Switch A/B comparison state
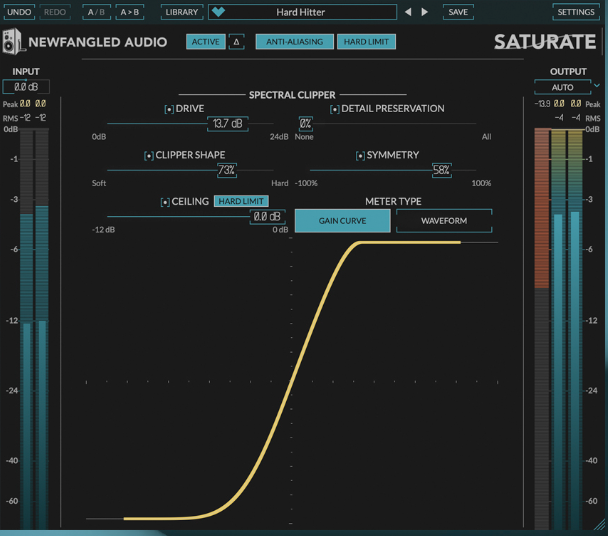608x536 pixels. click(96, 12)
